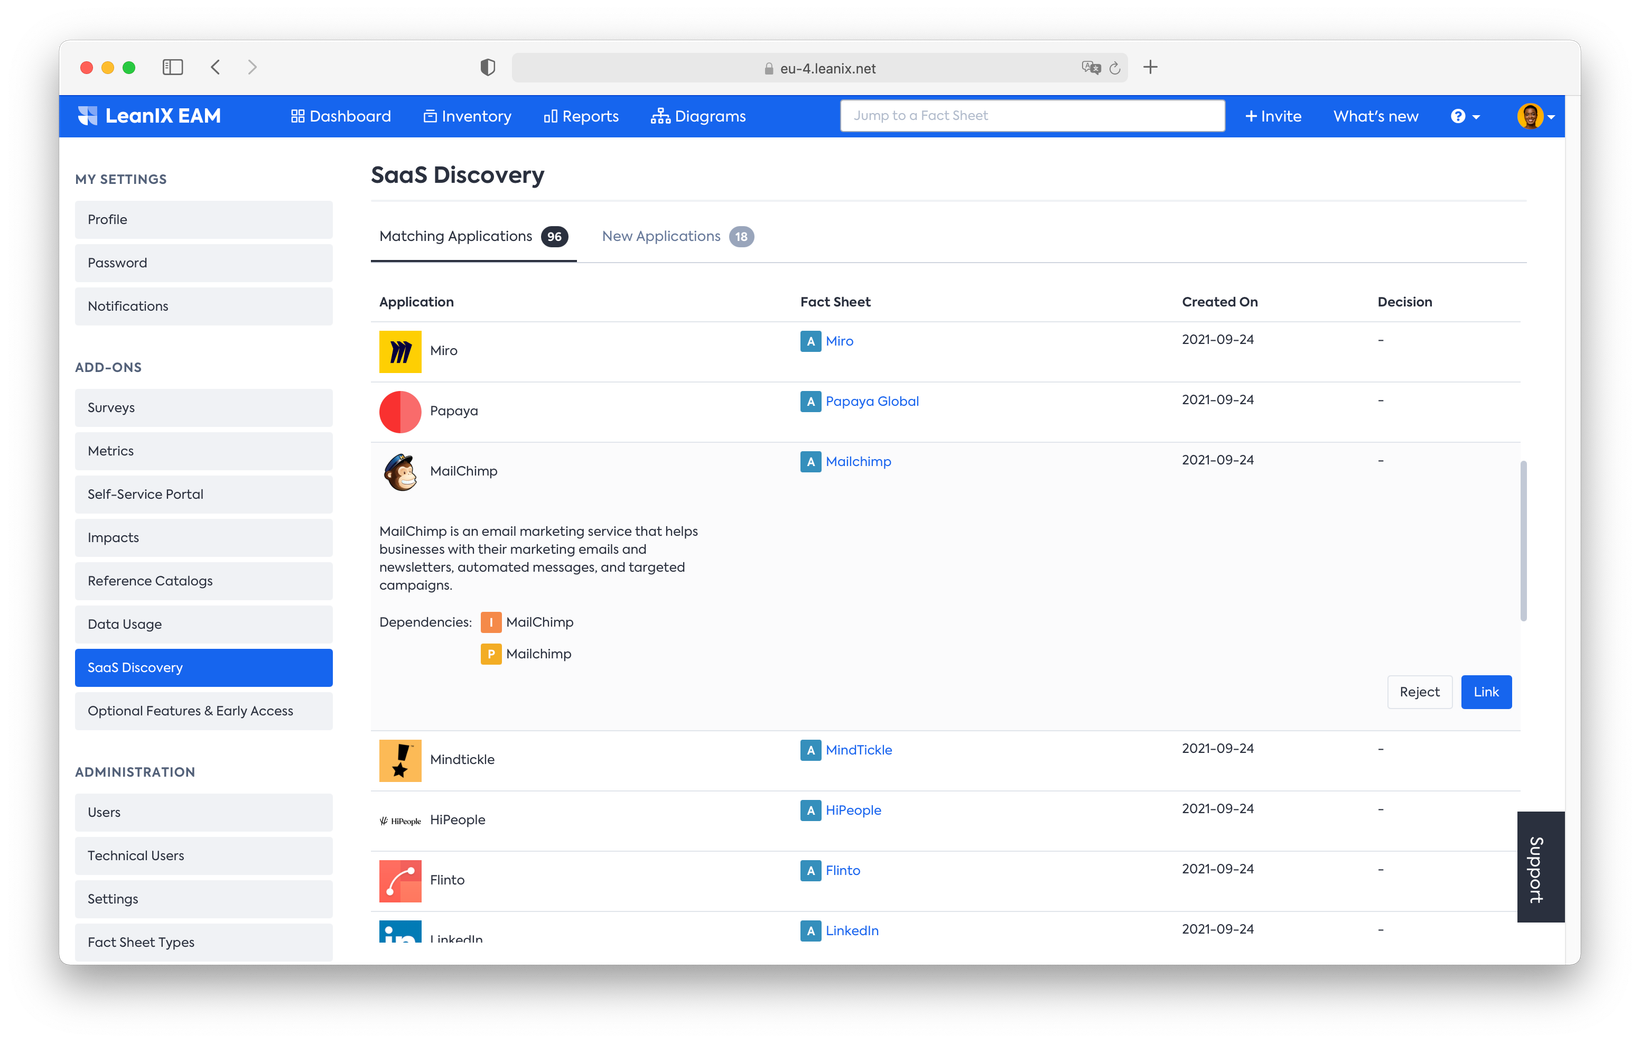Open the HiPeople fact sheet link
Viewport: 1640px width, 1043px height.
click(854, 810)
